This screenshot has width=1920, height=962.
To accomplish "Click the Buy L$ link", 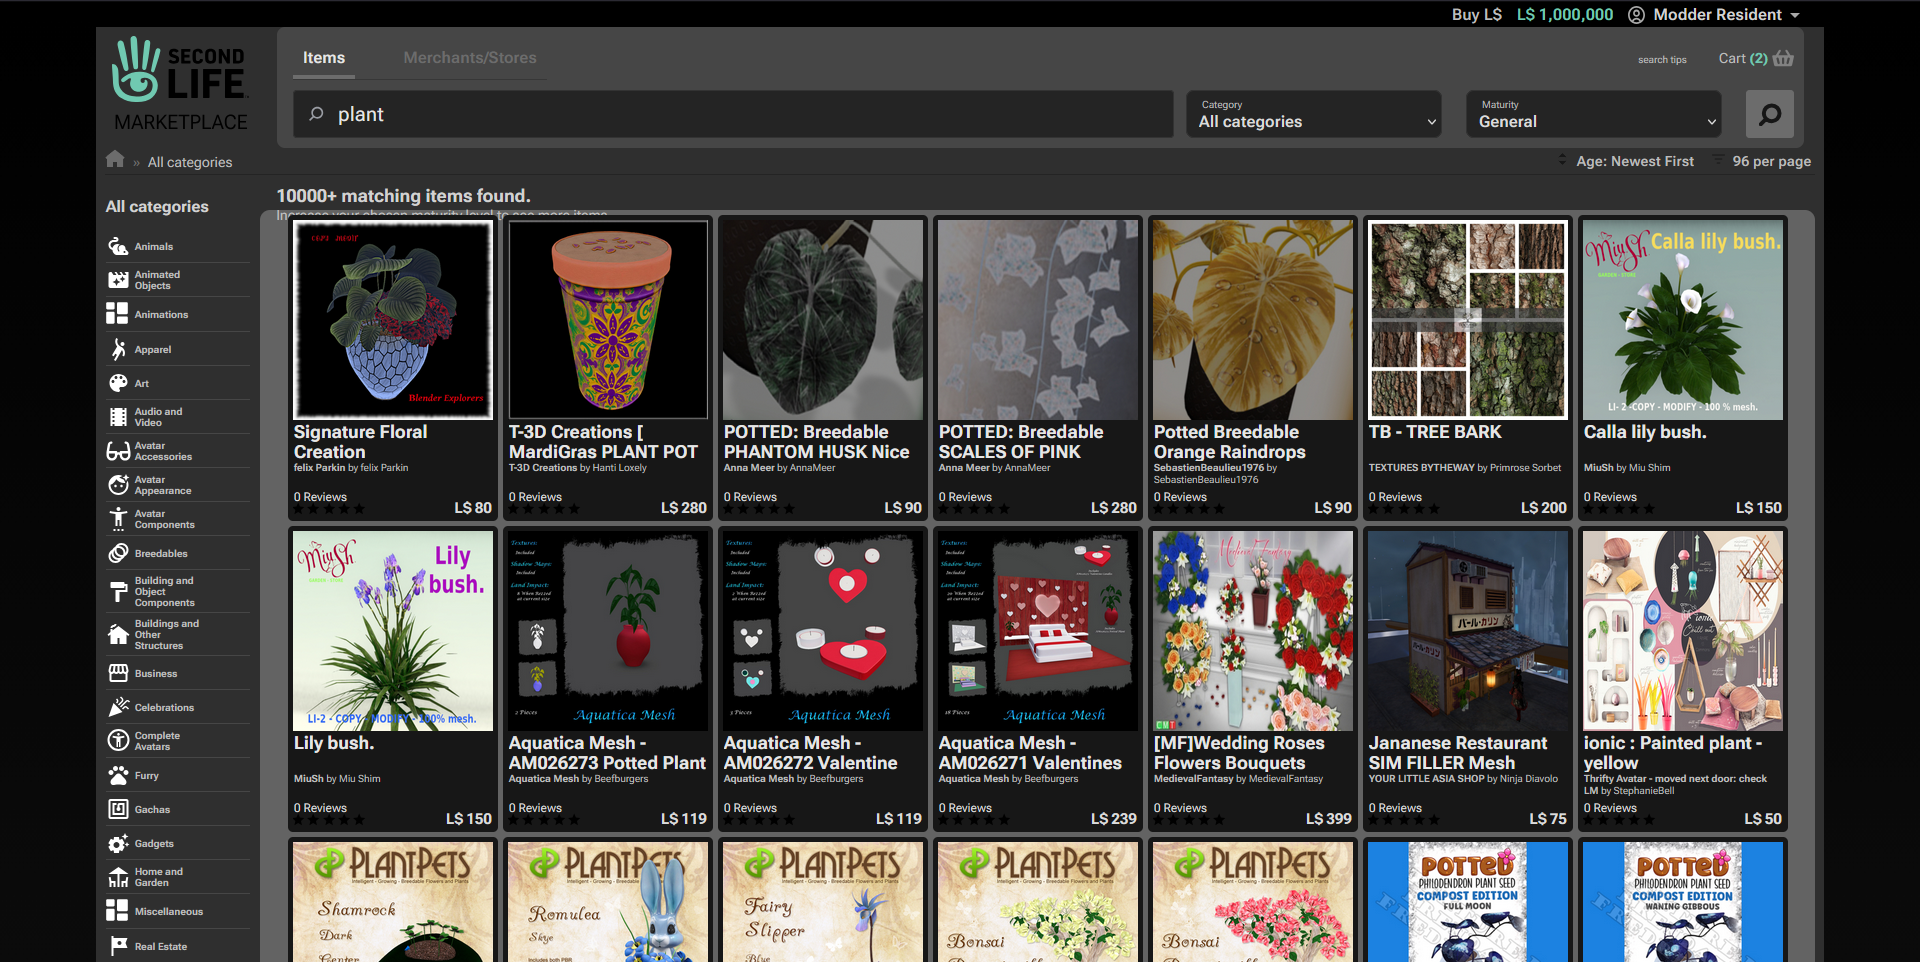I will 1476,14.
